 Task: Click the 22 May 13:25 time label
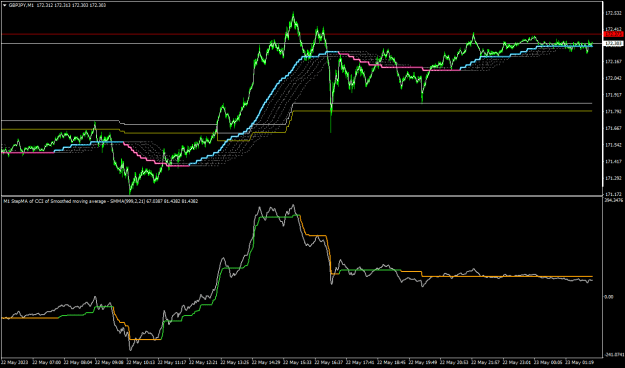235,363
